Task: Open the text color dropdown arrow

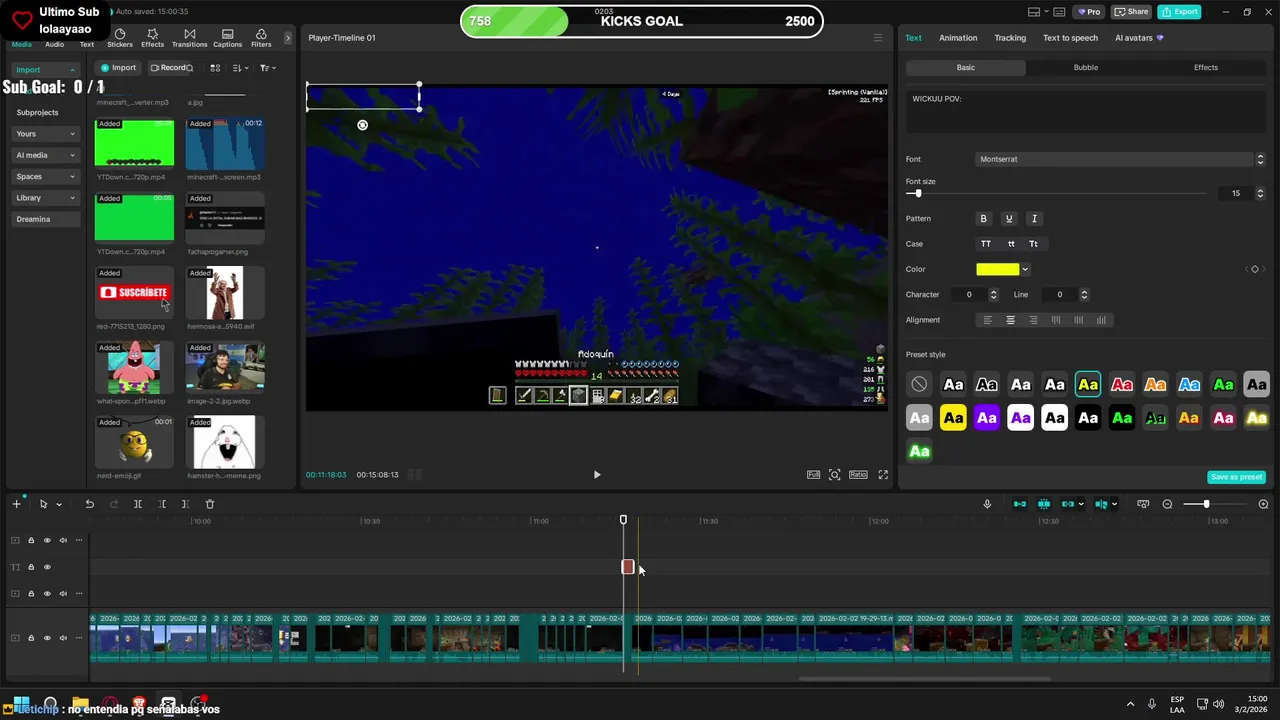Action: 1025,269
